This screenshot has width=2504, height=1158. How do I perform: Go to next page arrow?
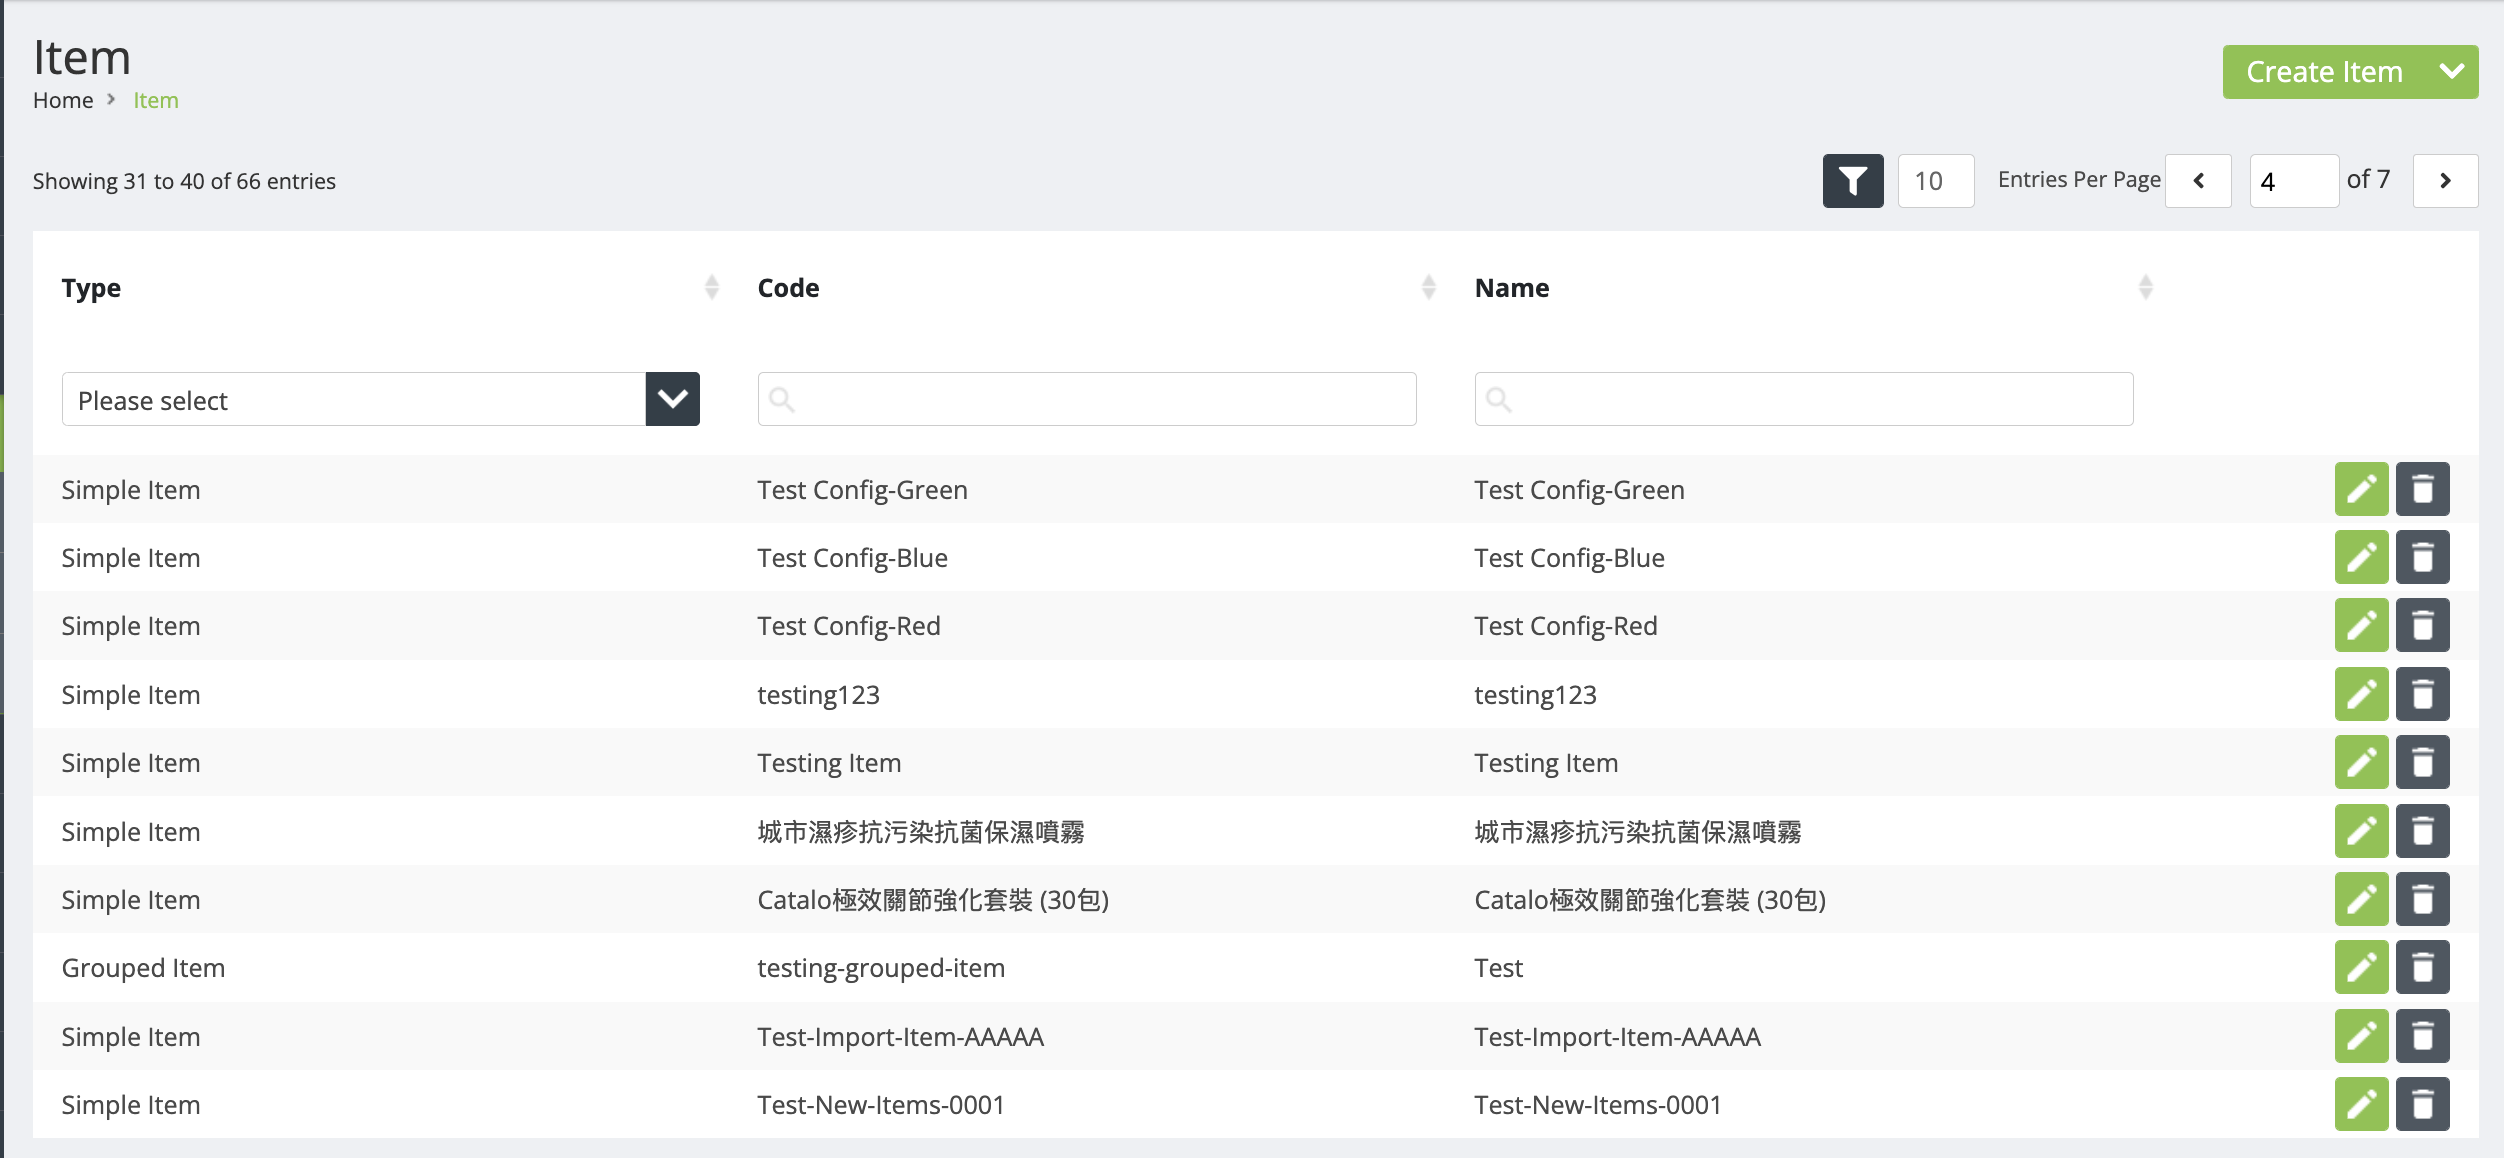point(2445,181)
